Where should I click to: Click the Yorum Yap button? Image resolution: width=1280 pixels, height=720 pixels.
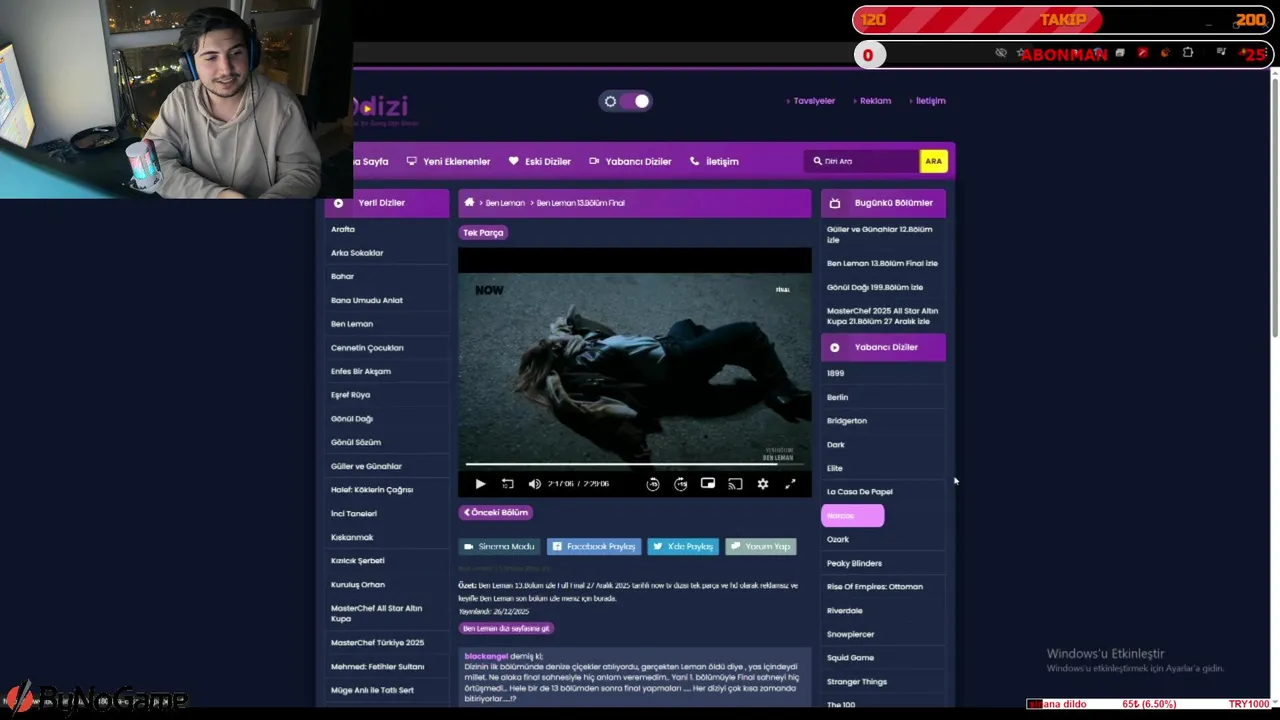(x=761, y=546)
